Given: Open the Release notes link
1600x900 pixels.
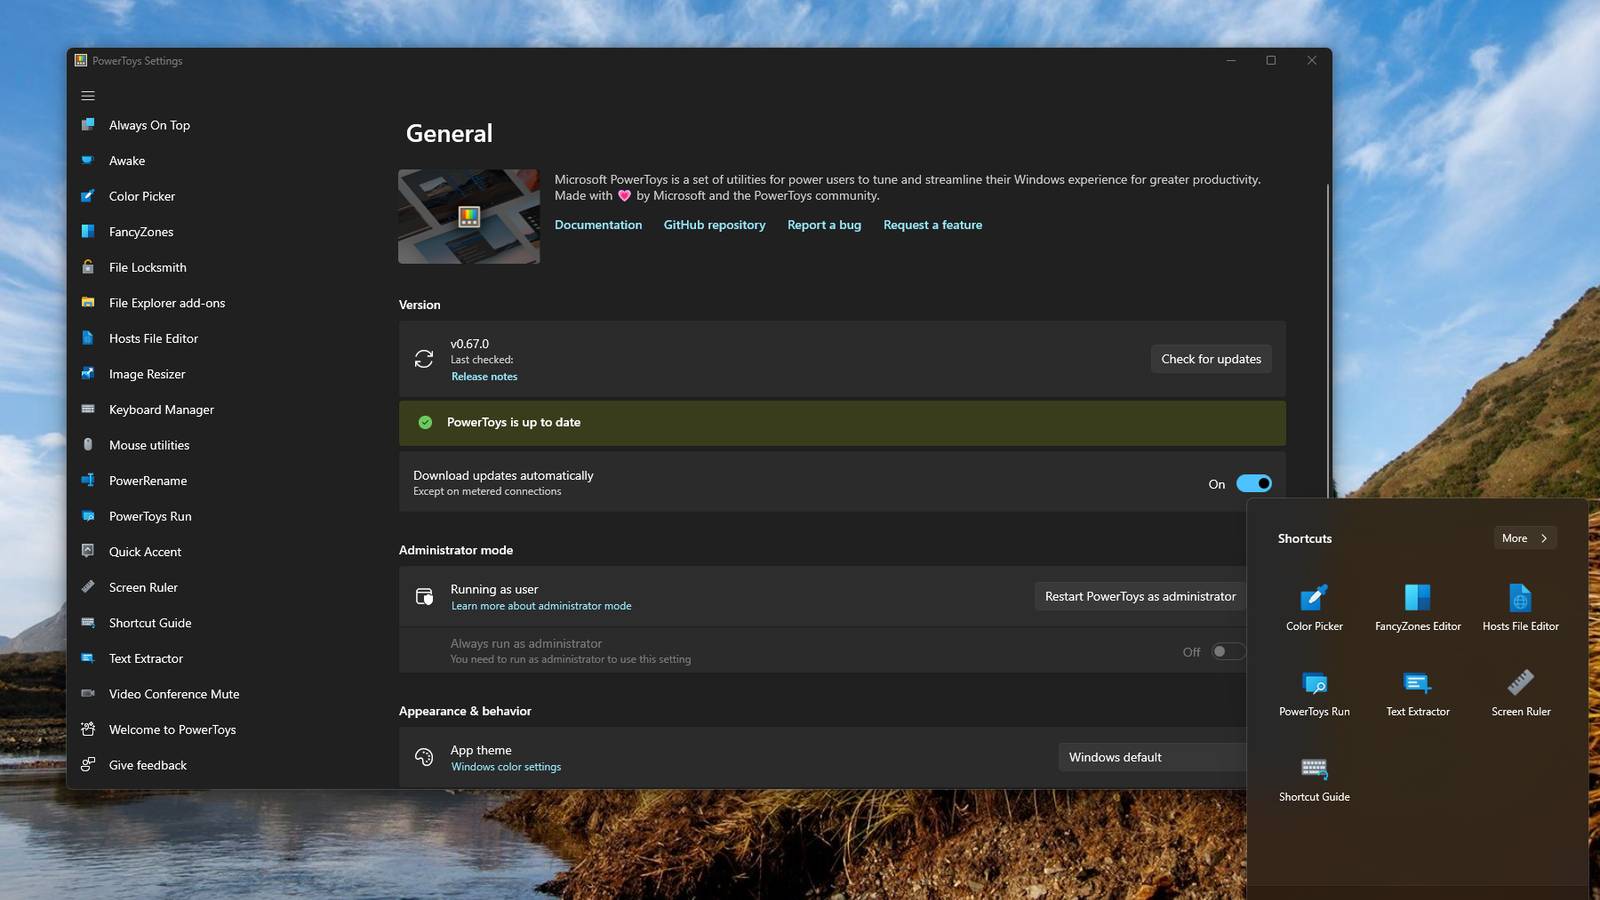Looking at the screenshot, I should [484, 377].
